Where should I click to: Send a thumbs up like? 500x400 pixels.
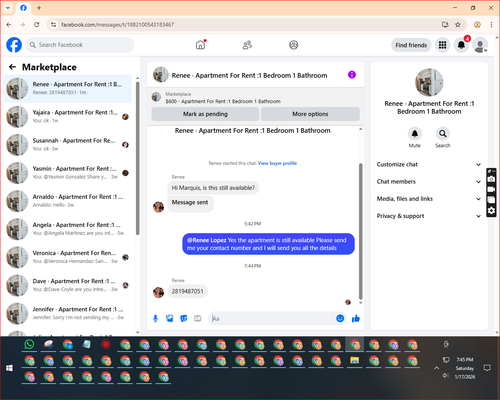[x=356, y=318]
